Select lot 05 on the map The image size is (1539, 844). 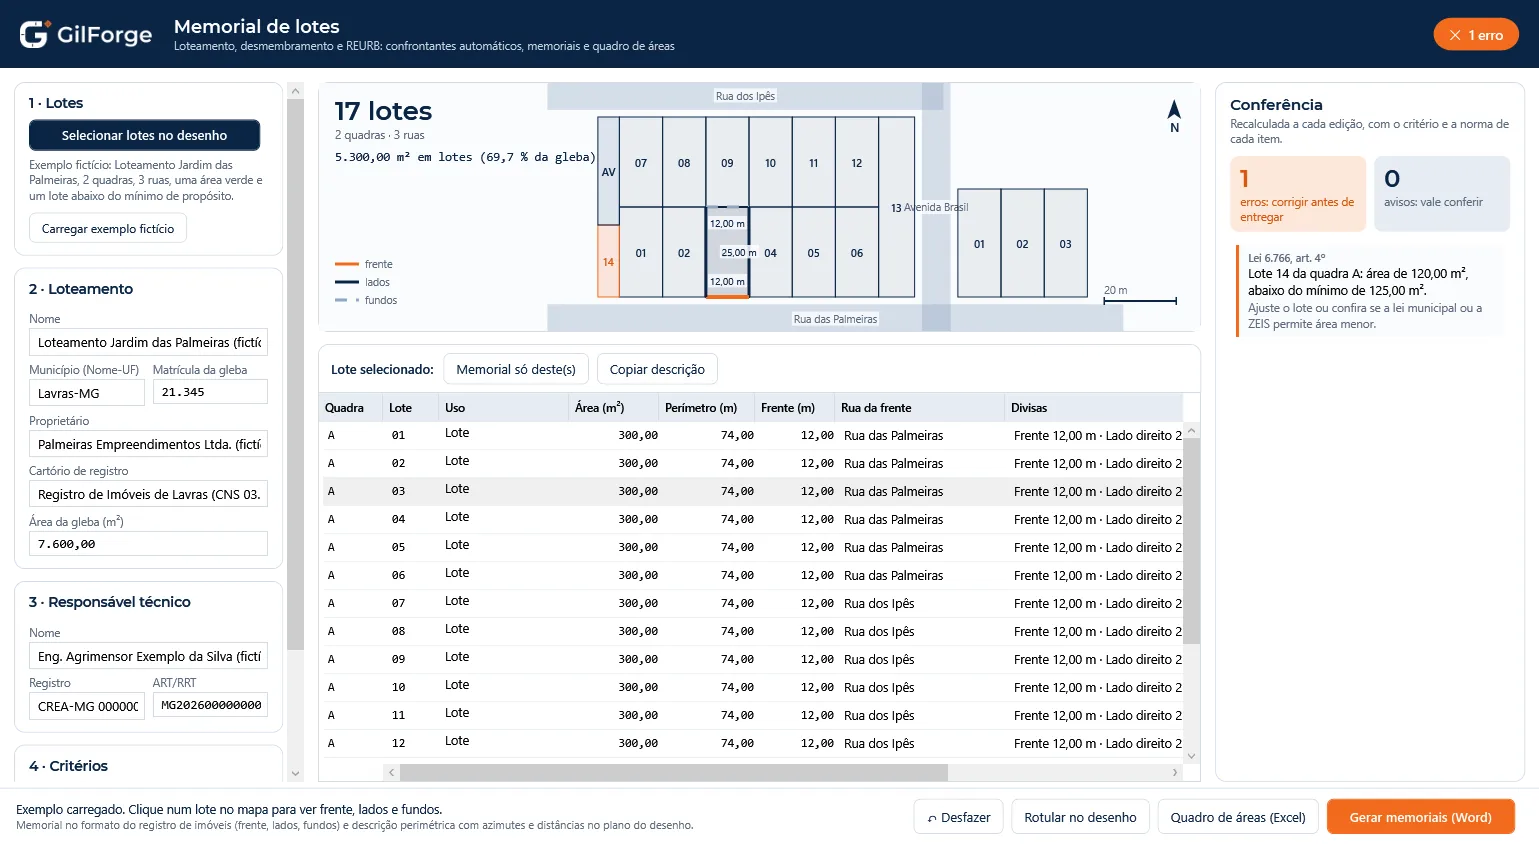click(x=814, y=252)
